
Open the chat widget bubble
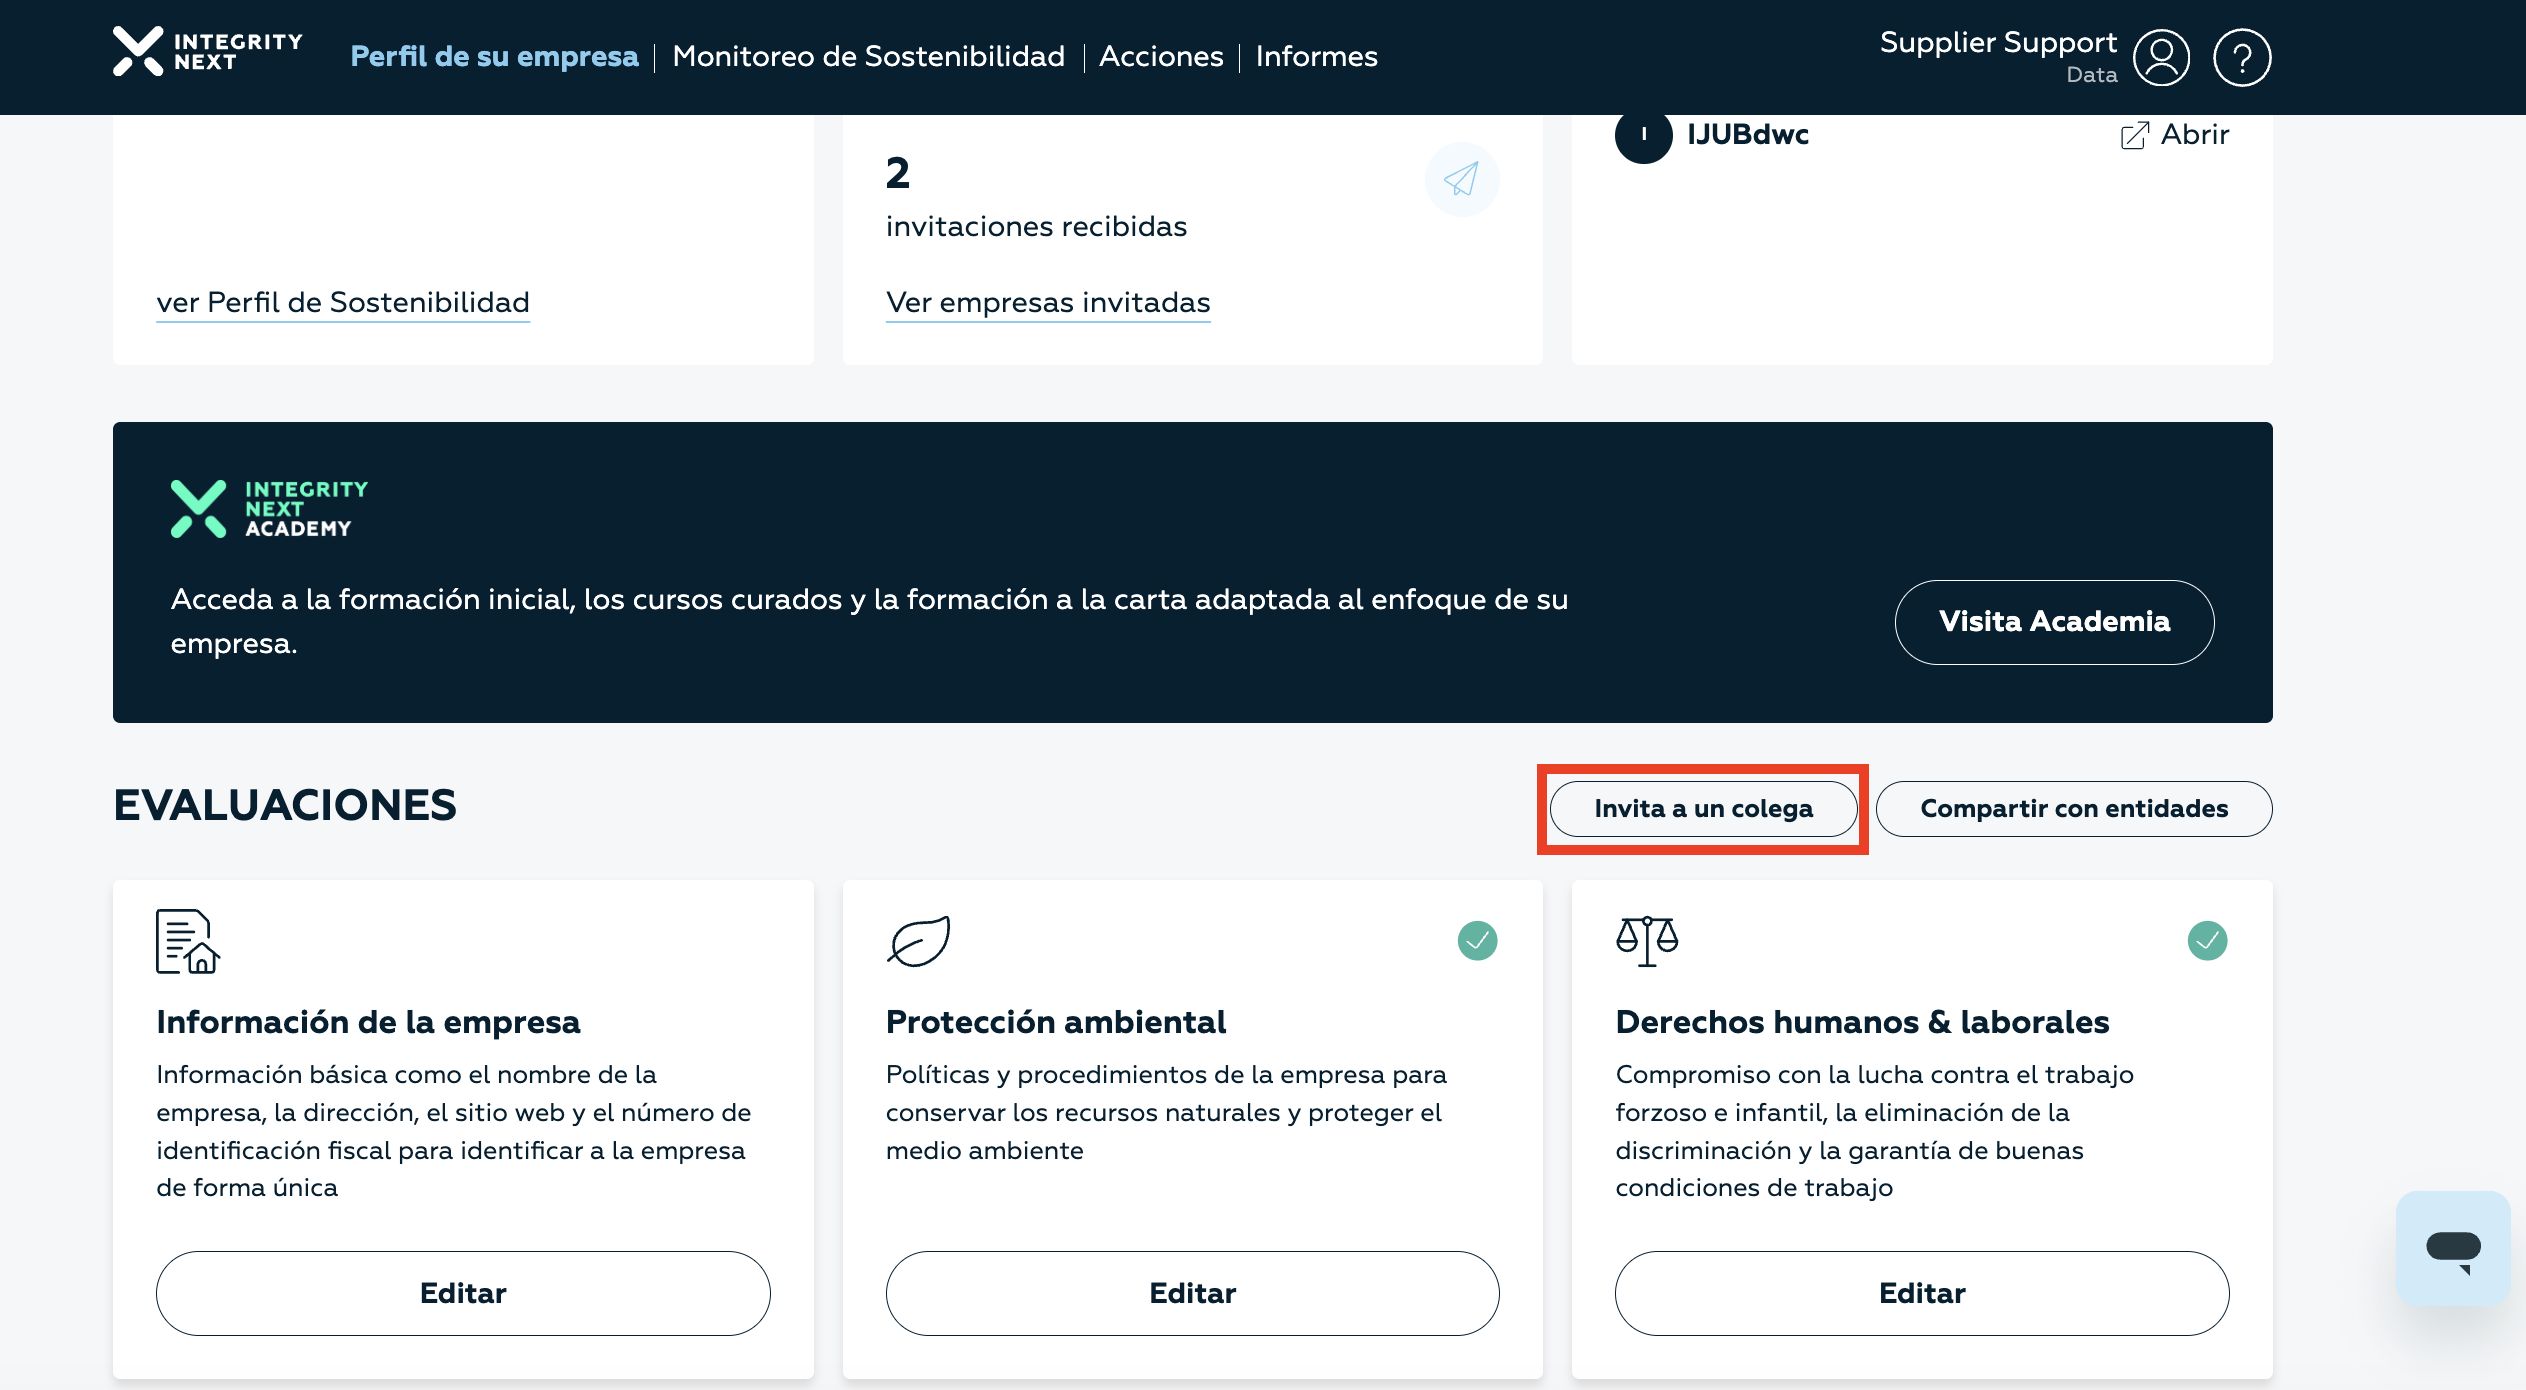tap(2452, 1248)
